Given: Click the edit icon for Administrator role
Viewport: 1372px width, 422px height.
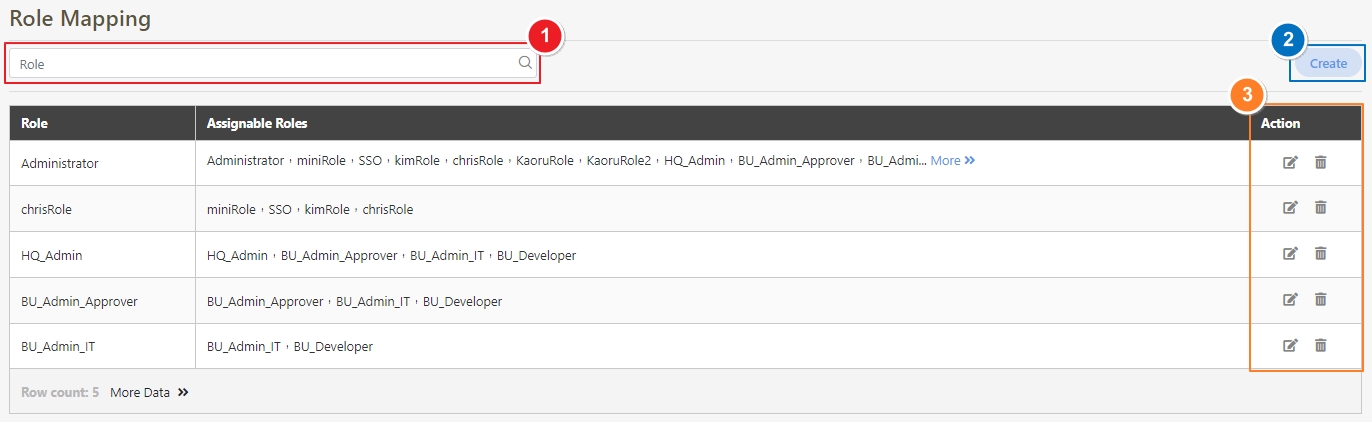Looking at the screenshot, I should coord(1290,162).
